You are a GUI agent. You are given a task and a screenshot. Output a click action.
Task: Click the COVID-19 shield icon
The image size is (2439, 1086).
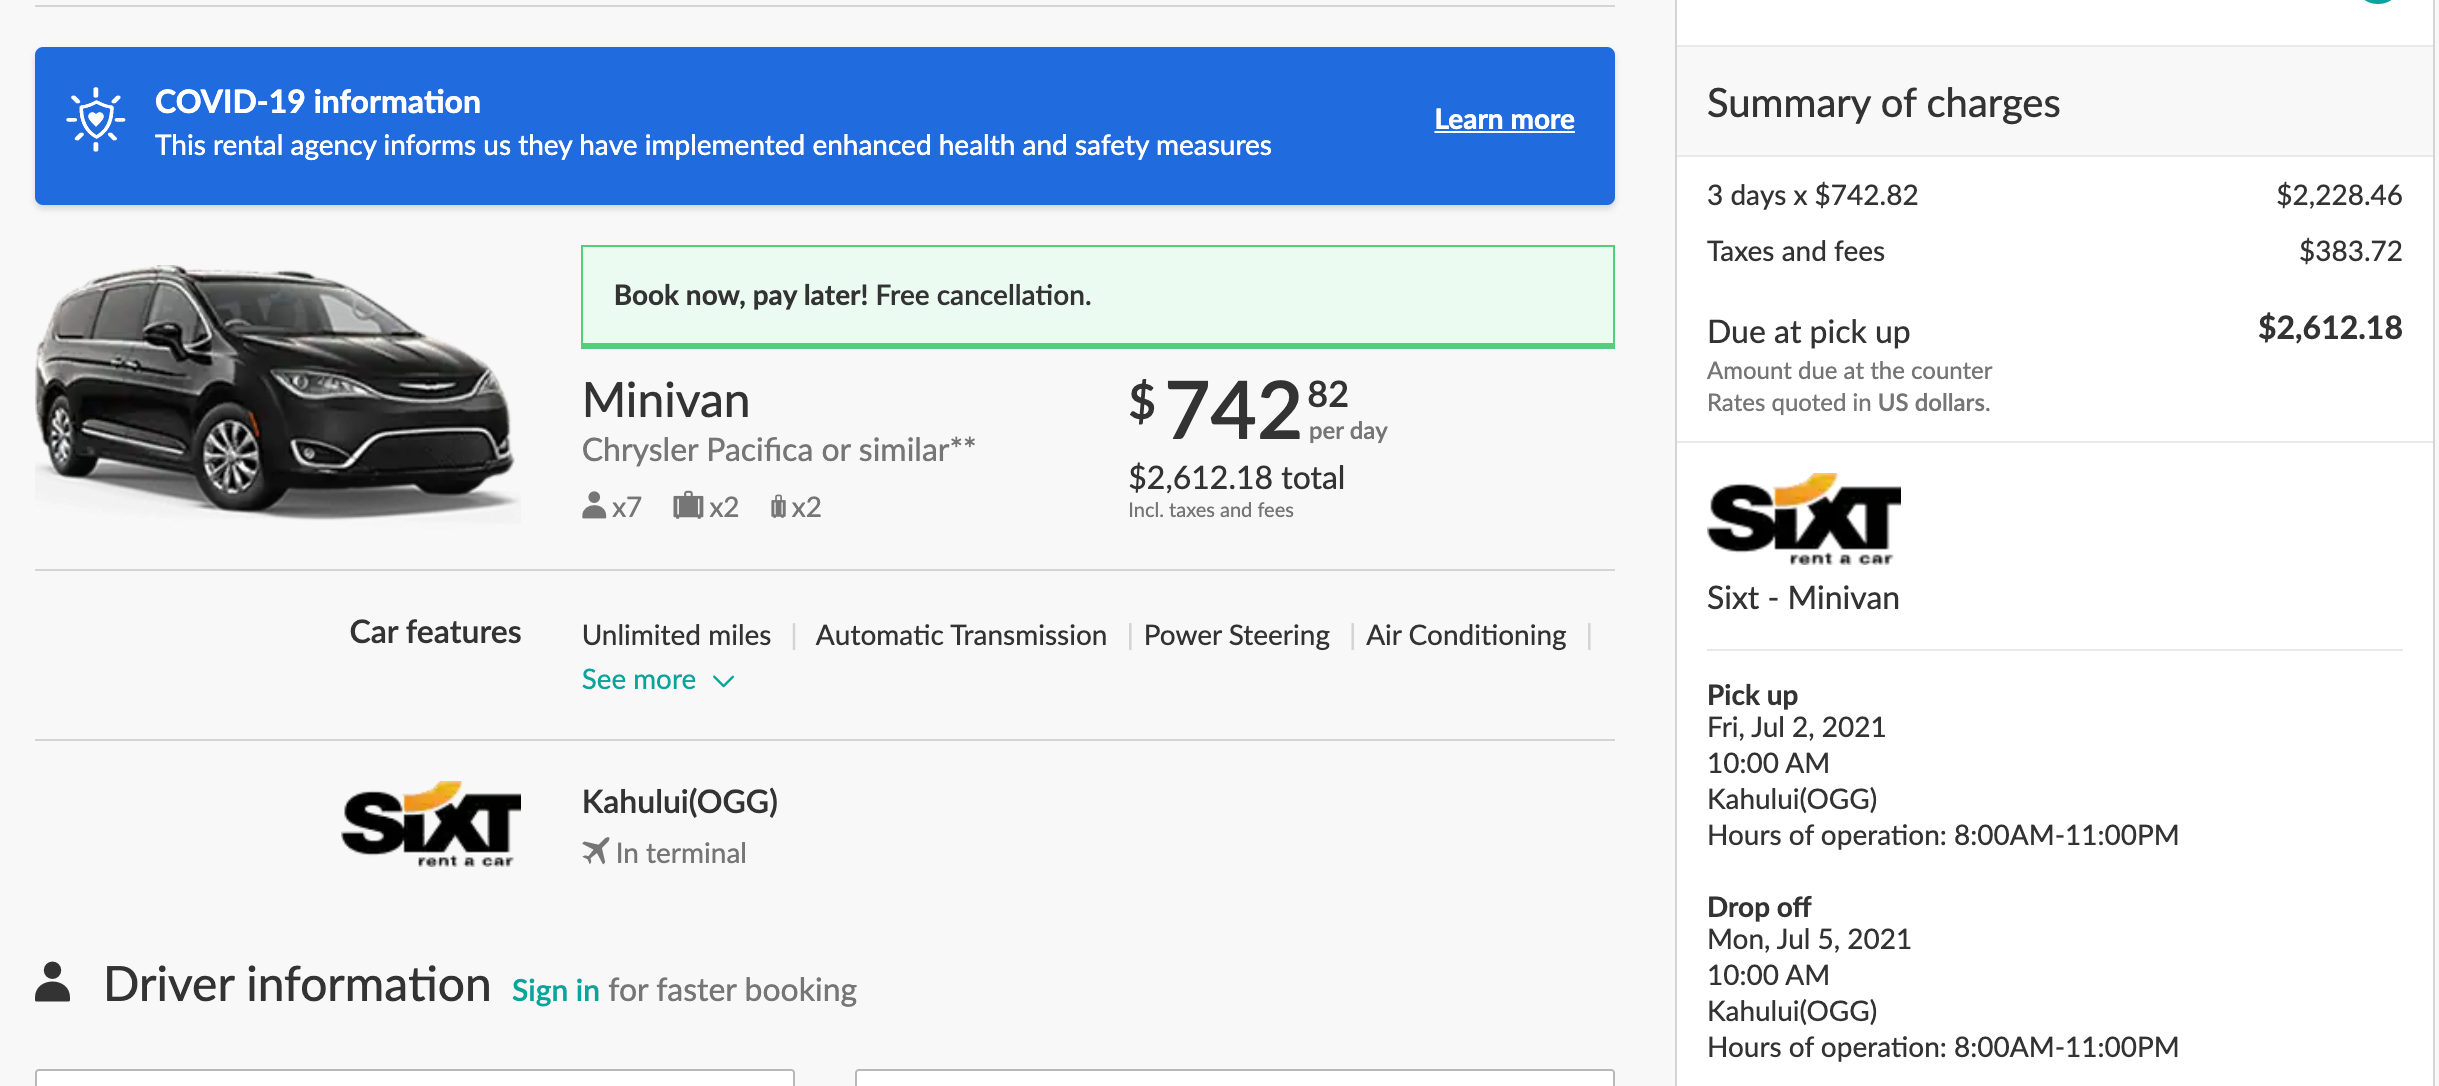click(x=96, y=120)
